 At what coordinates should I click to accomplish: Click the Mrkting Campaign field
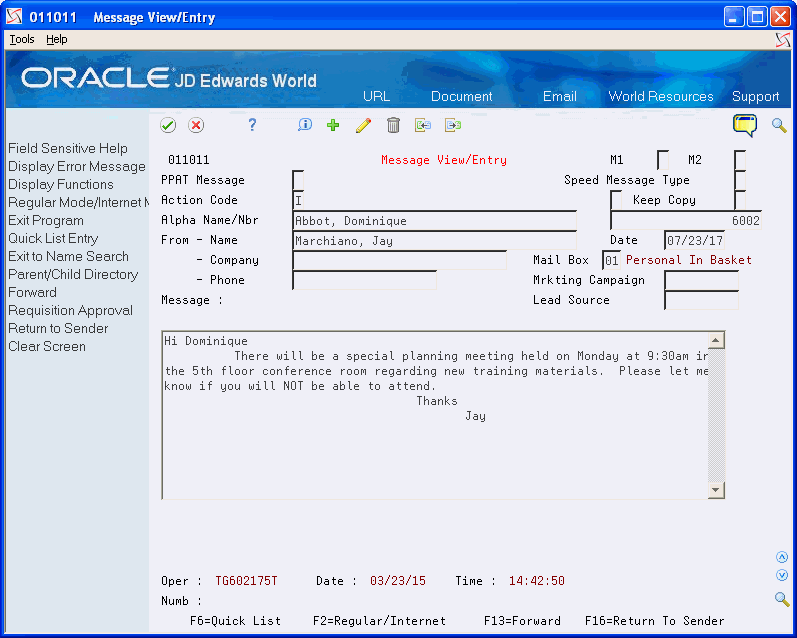pos(701,280)
